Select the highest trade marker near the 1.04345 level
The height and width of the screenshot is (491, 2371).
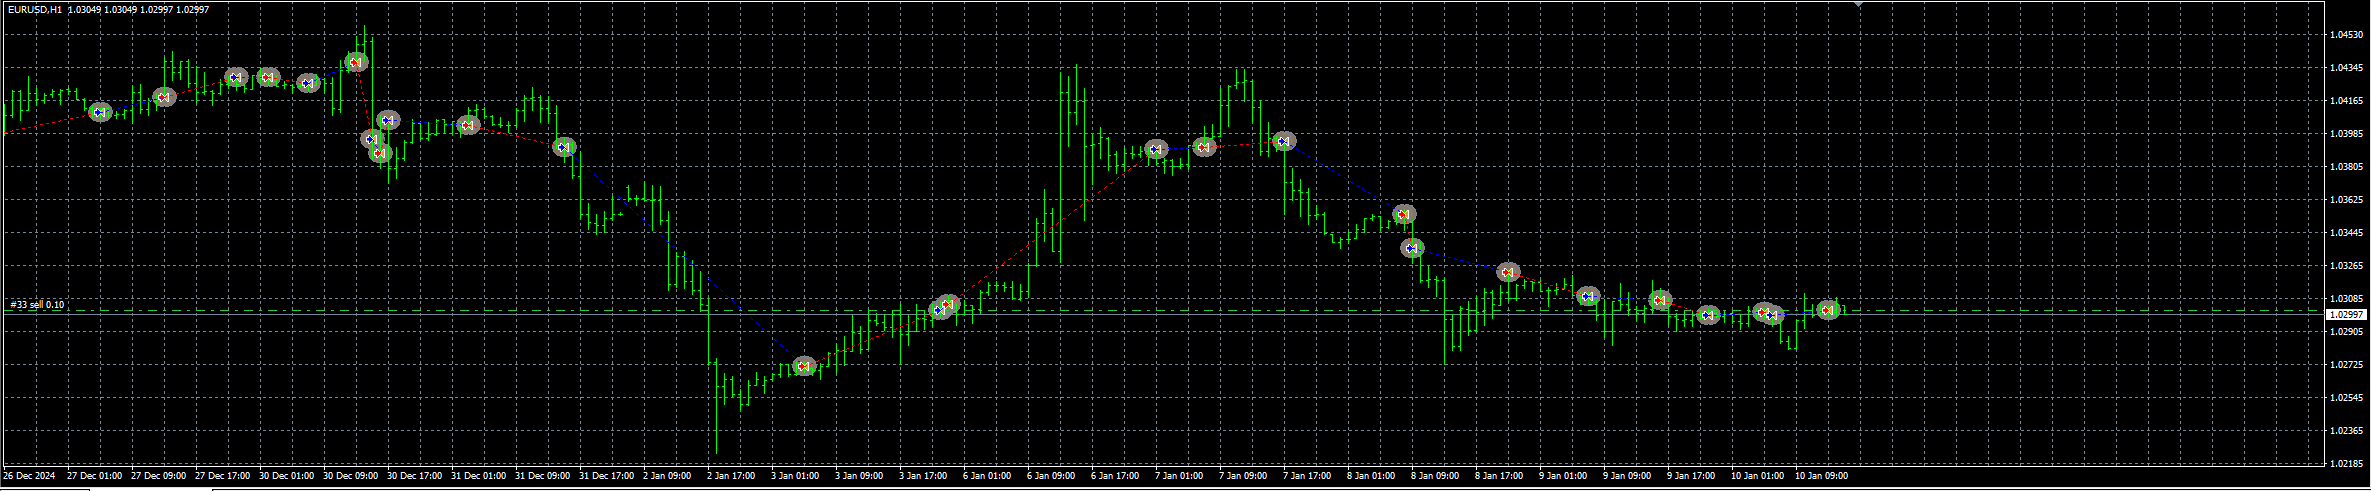(x=356, y=62)
